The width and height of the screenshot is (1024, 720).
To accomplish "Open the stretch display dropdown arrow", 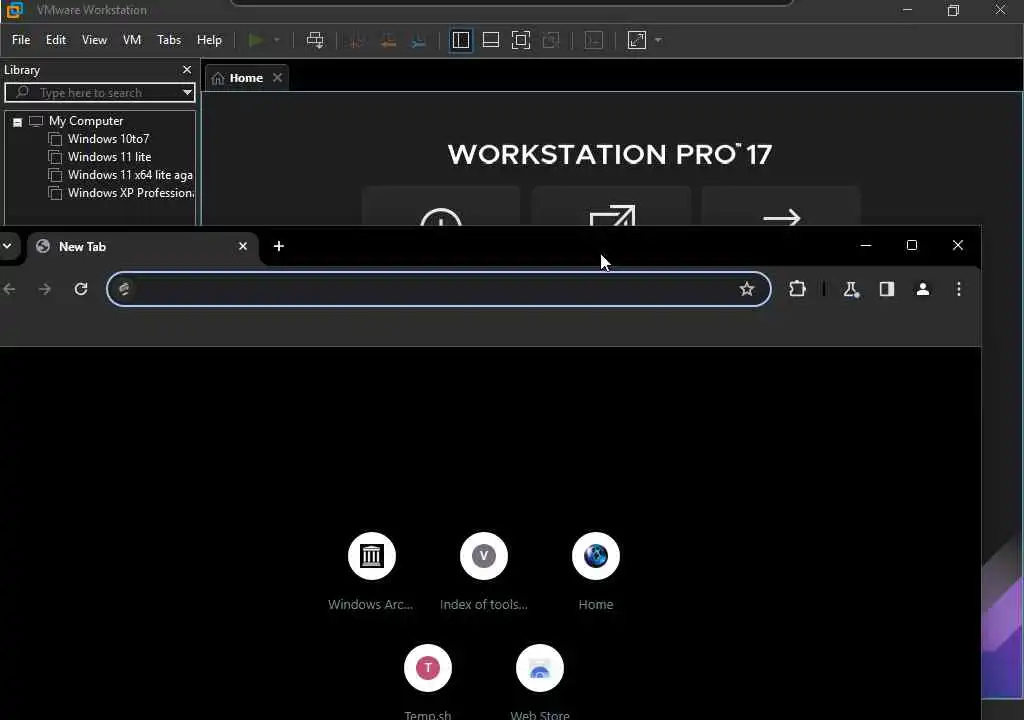I will (x=658, y=41).
